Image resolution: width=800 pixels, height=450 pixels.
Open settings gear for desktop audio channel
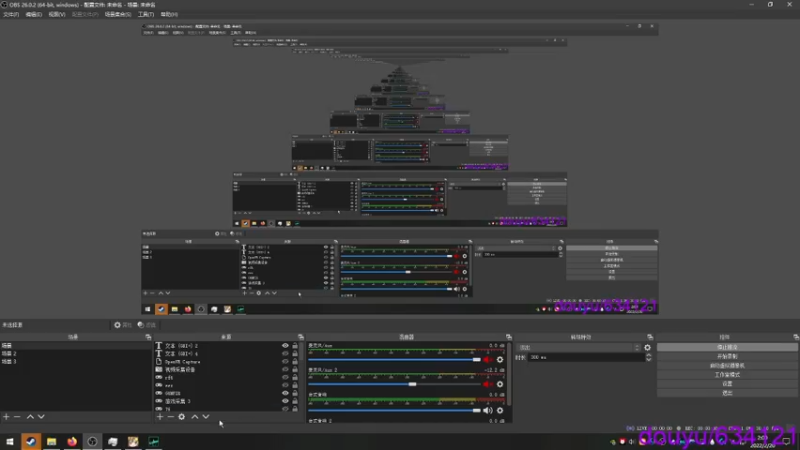tap(500, 410)
